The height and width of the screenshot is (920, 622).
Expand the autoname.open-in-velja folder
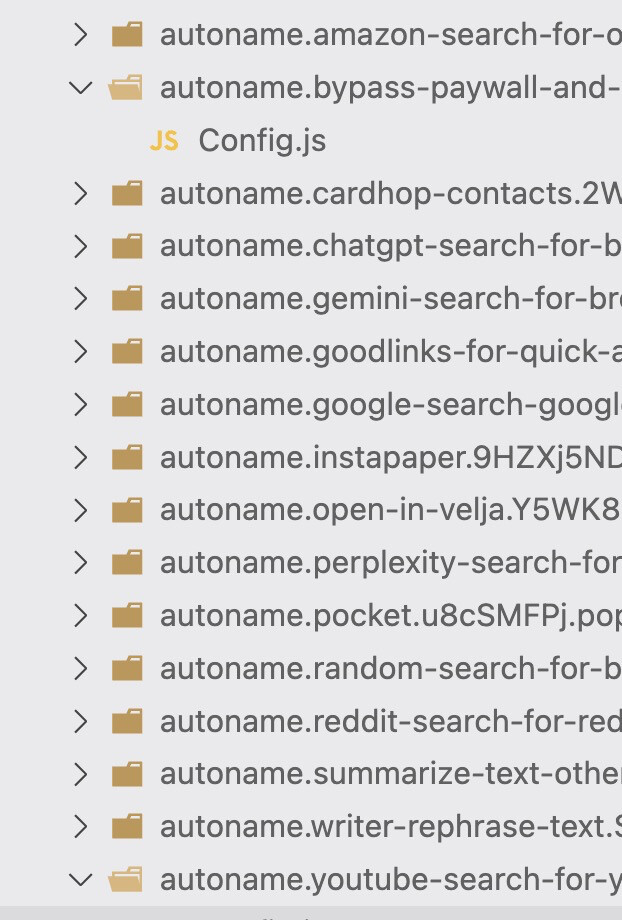[80, 510]
